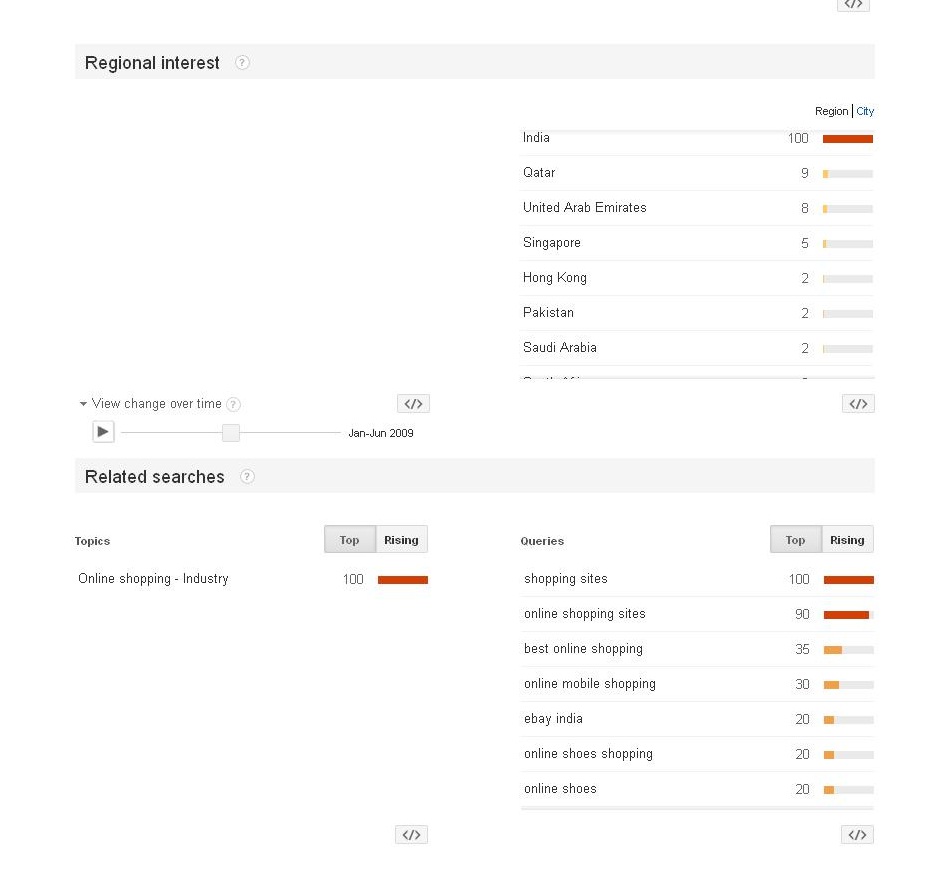This screenshot has height=875, width=925.
Task: Select Region view option
Action: click(x=831, y=111)
